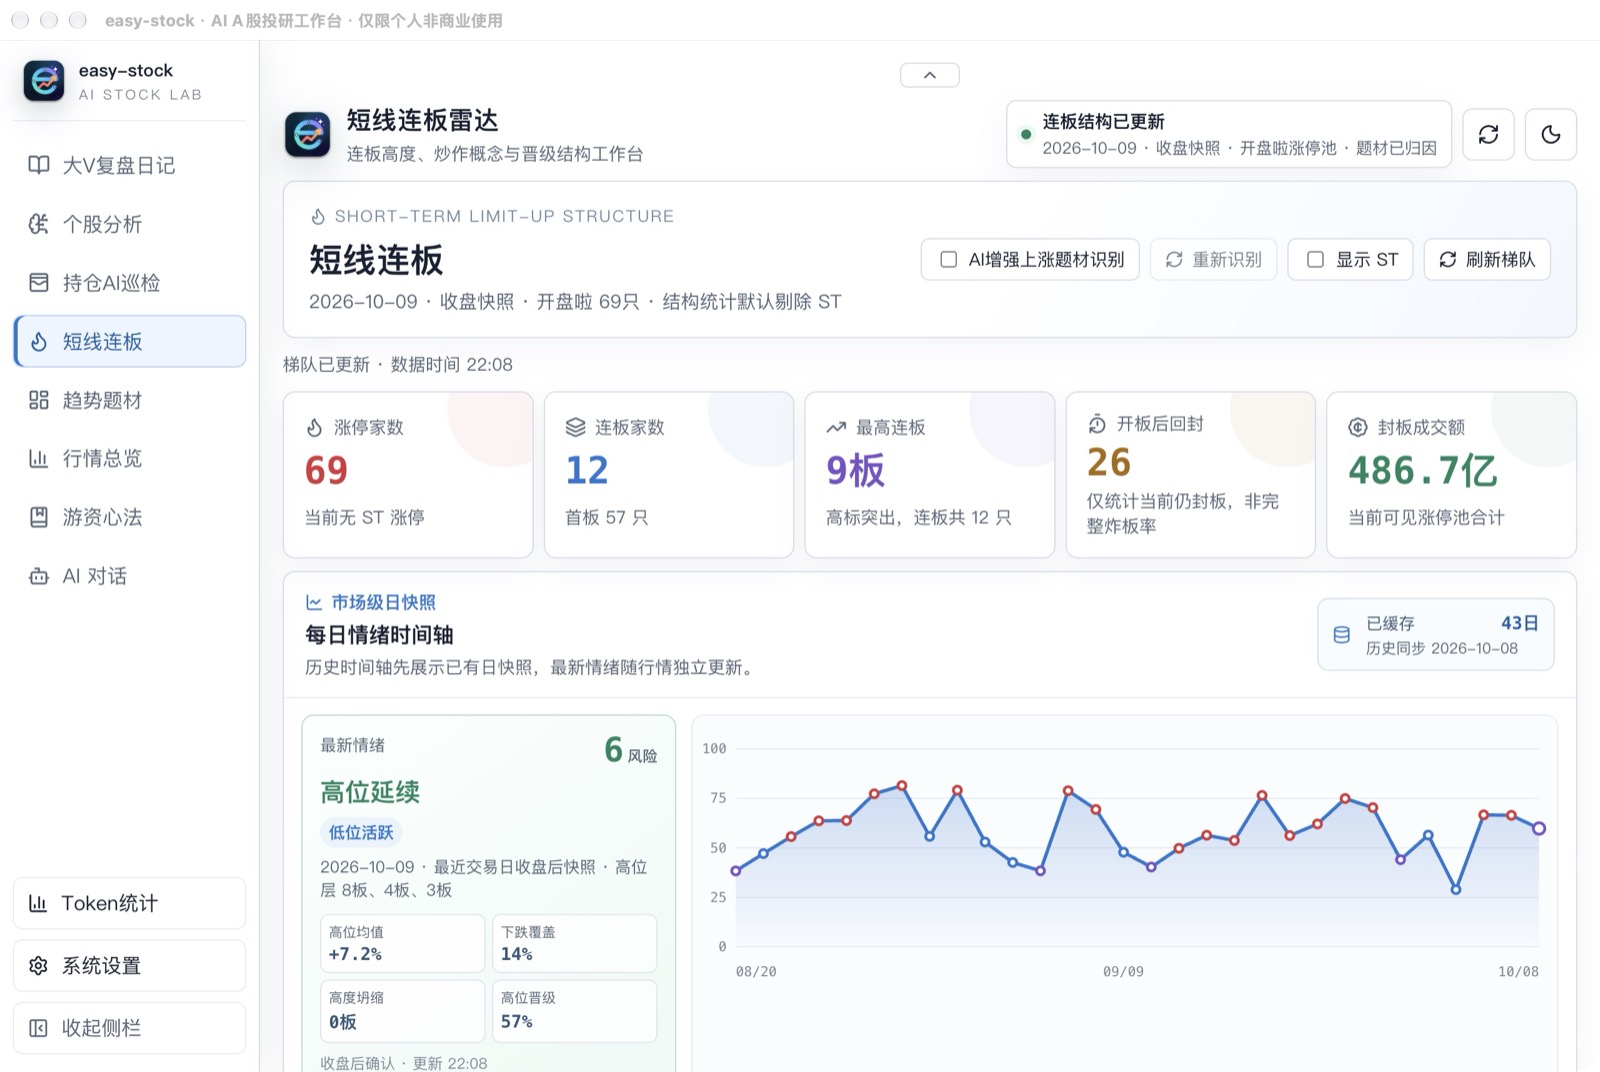Click the bar chart icon beside 行情总览

39,458
